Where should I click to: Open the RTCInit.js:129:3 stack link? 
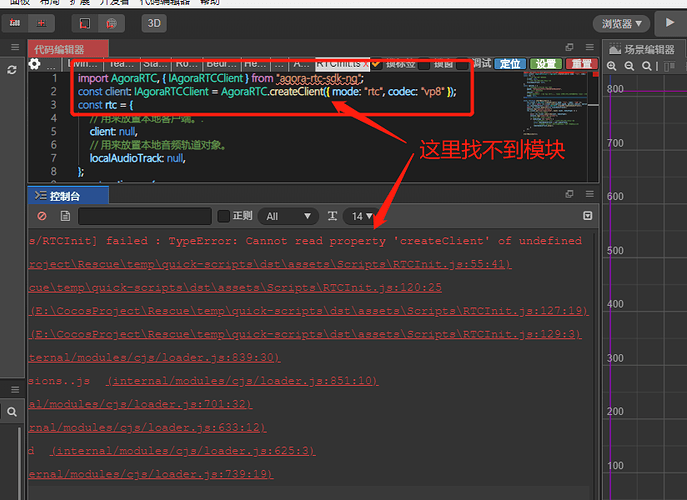(x=305, y=334)
